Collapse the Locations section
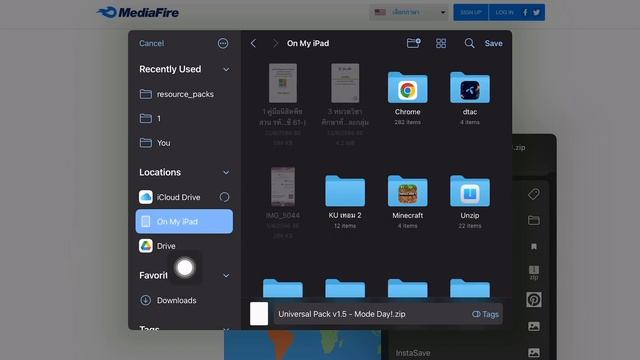This screenshot has height=360, width=640. (226, 173)
